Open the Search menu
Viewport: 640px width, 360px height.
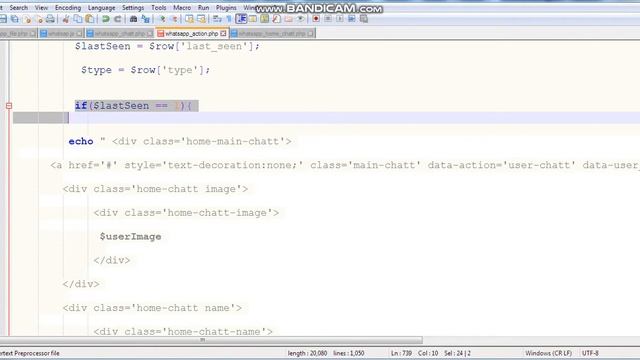19,7
